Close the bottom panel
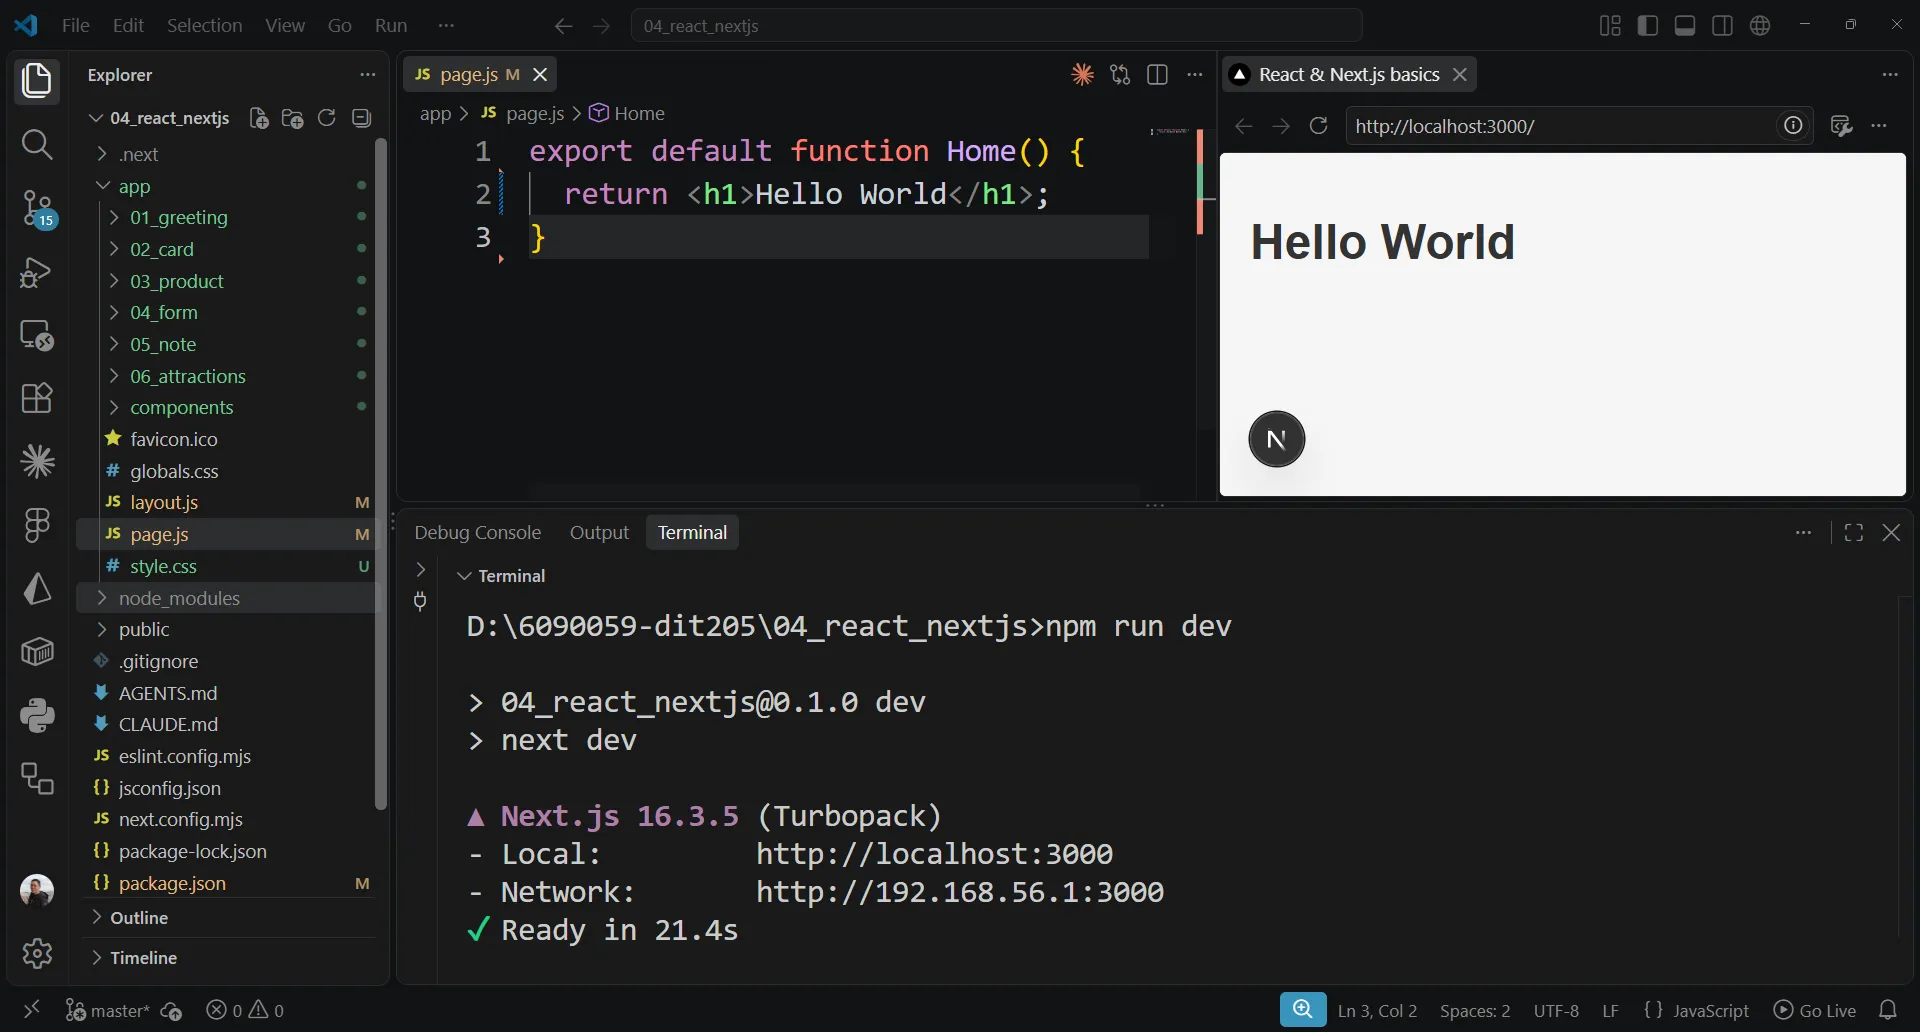Image resolution: width=1920 pixels, height=1032 pixels. point(1891,533)
